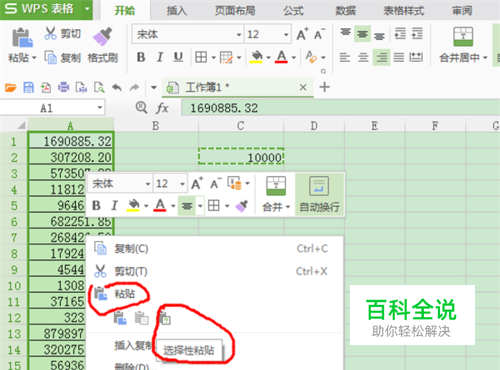Select column header D

point(314,126)
